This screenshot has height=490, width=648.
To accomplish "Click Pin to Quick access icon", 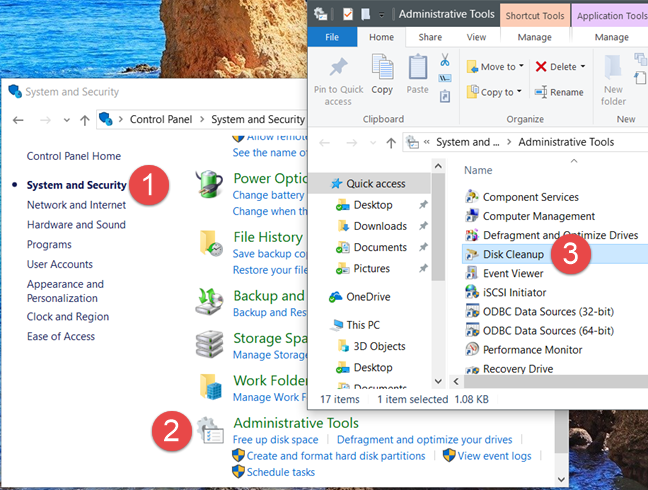I will [338, 67].
